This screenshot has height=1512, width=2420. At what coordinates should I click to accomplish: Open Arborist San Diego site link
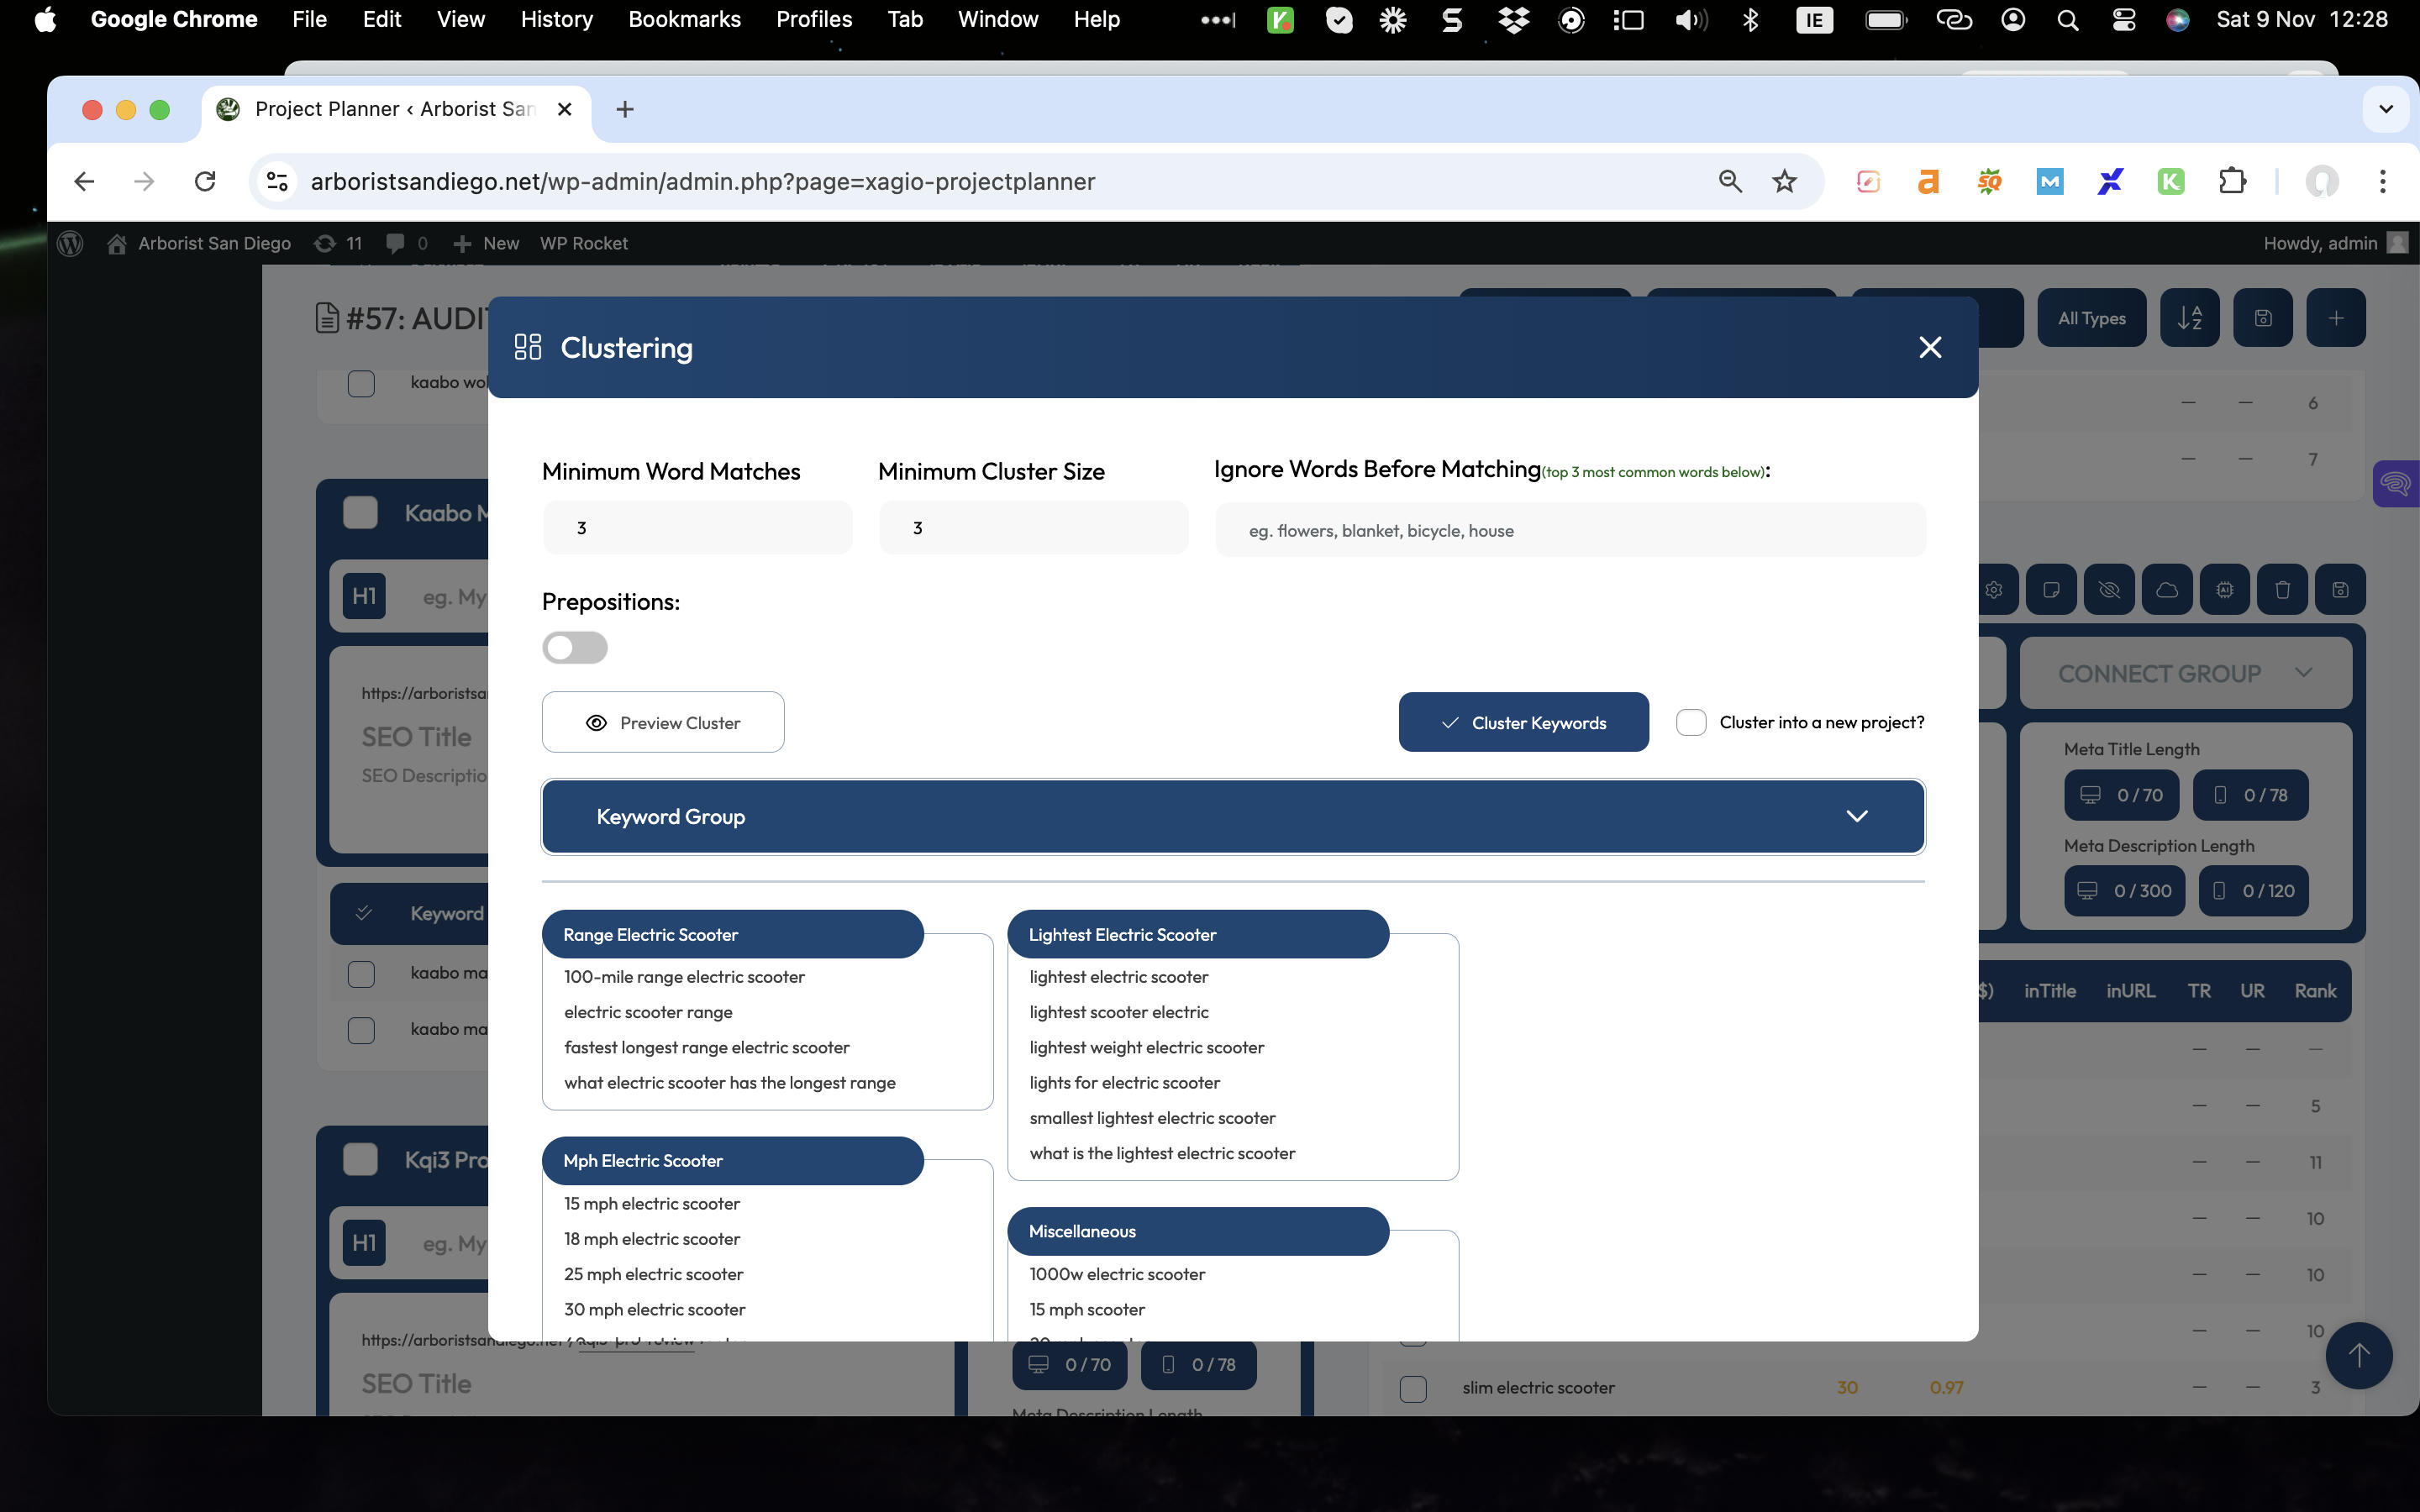(199, 243)
